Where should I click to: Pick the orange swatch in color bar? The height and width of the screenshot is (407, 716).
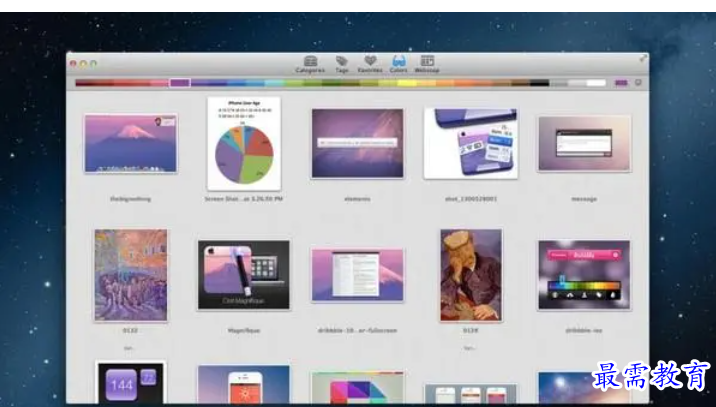(463, 83)
